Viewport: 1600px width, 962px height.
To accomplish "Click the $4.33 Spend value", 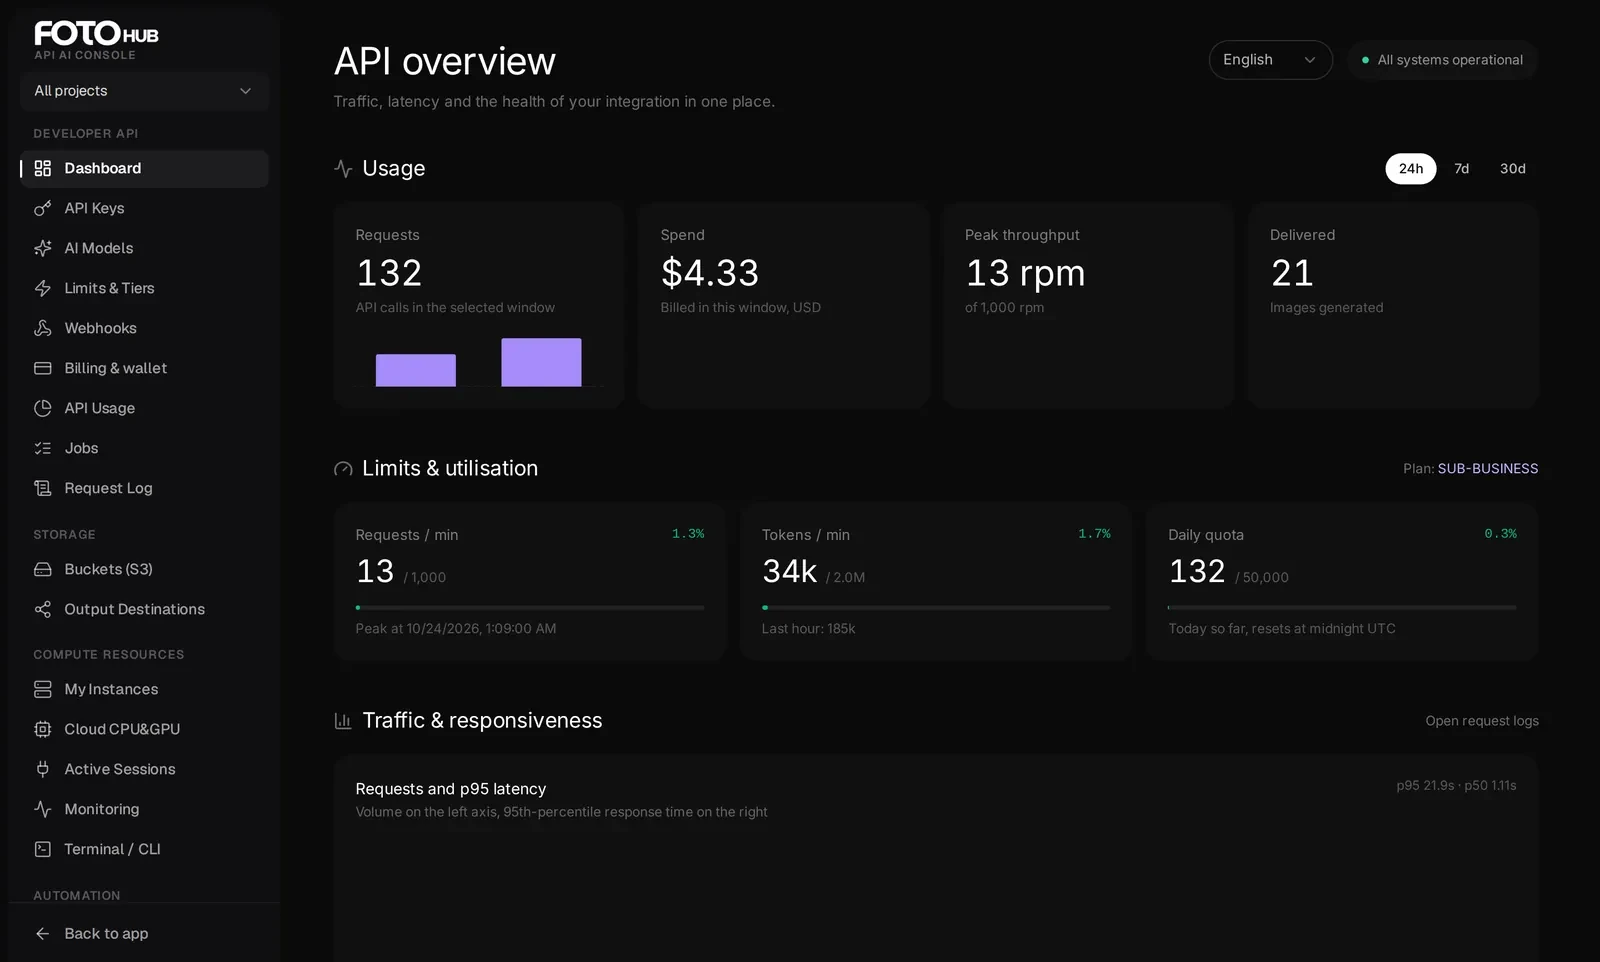I will (x=710, y=273).
